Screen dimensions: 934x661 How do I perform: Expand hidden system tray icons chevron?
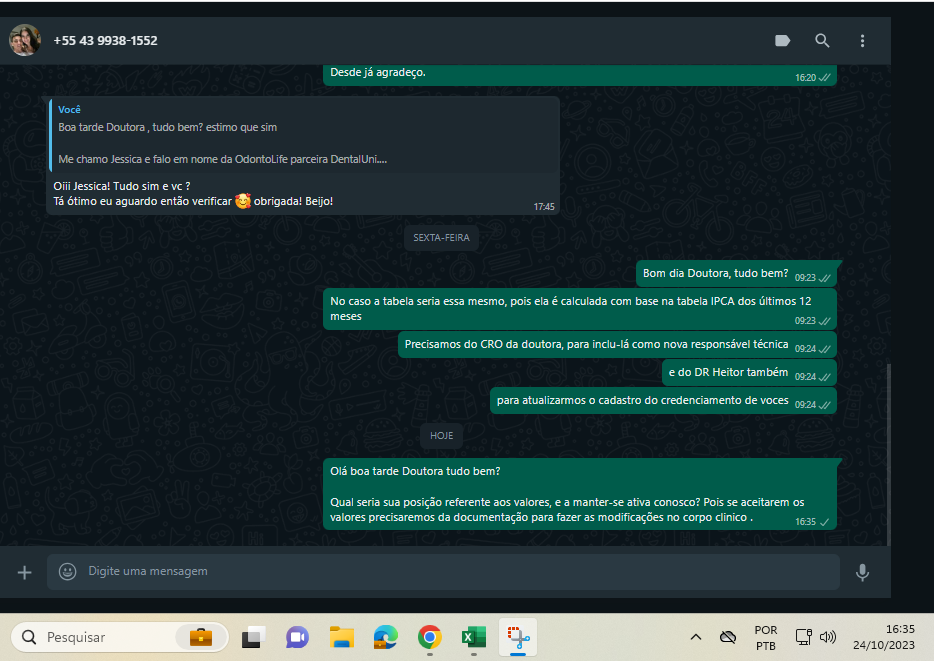695,637
